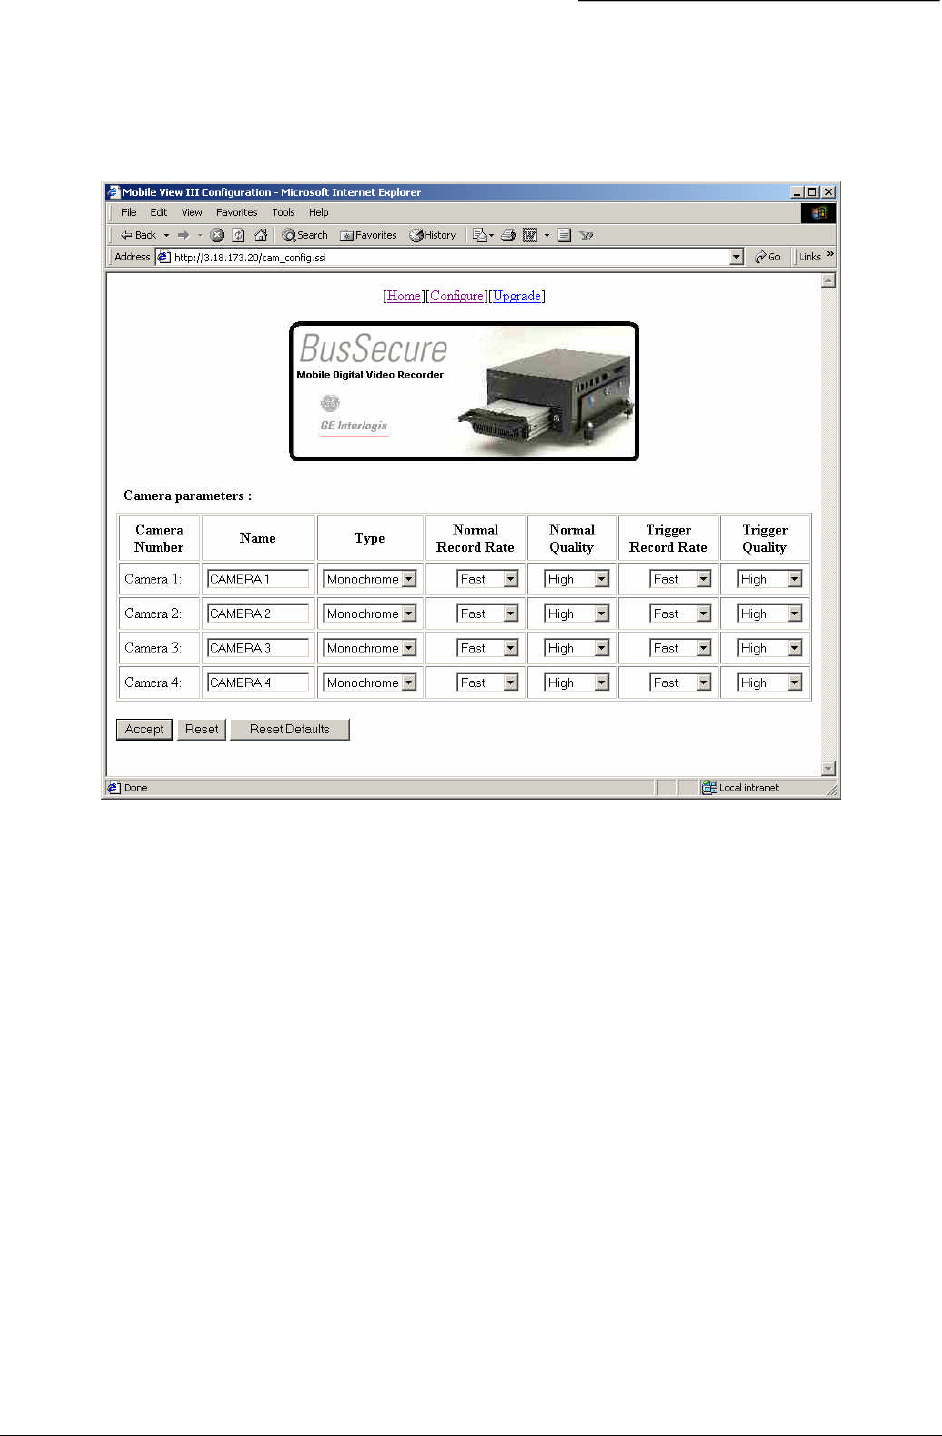Click the BusSecure recorder banner image

(464, 391)
